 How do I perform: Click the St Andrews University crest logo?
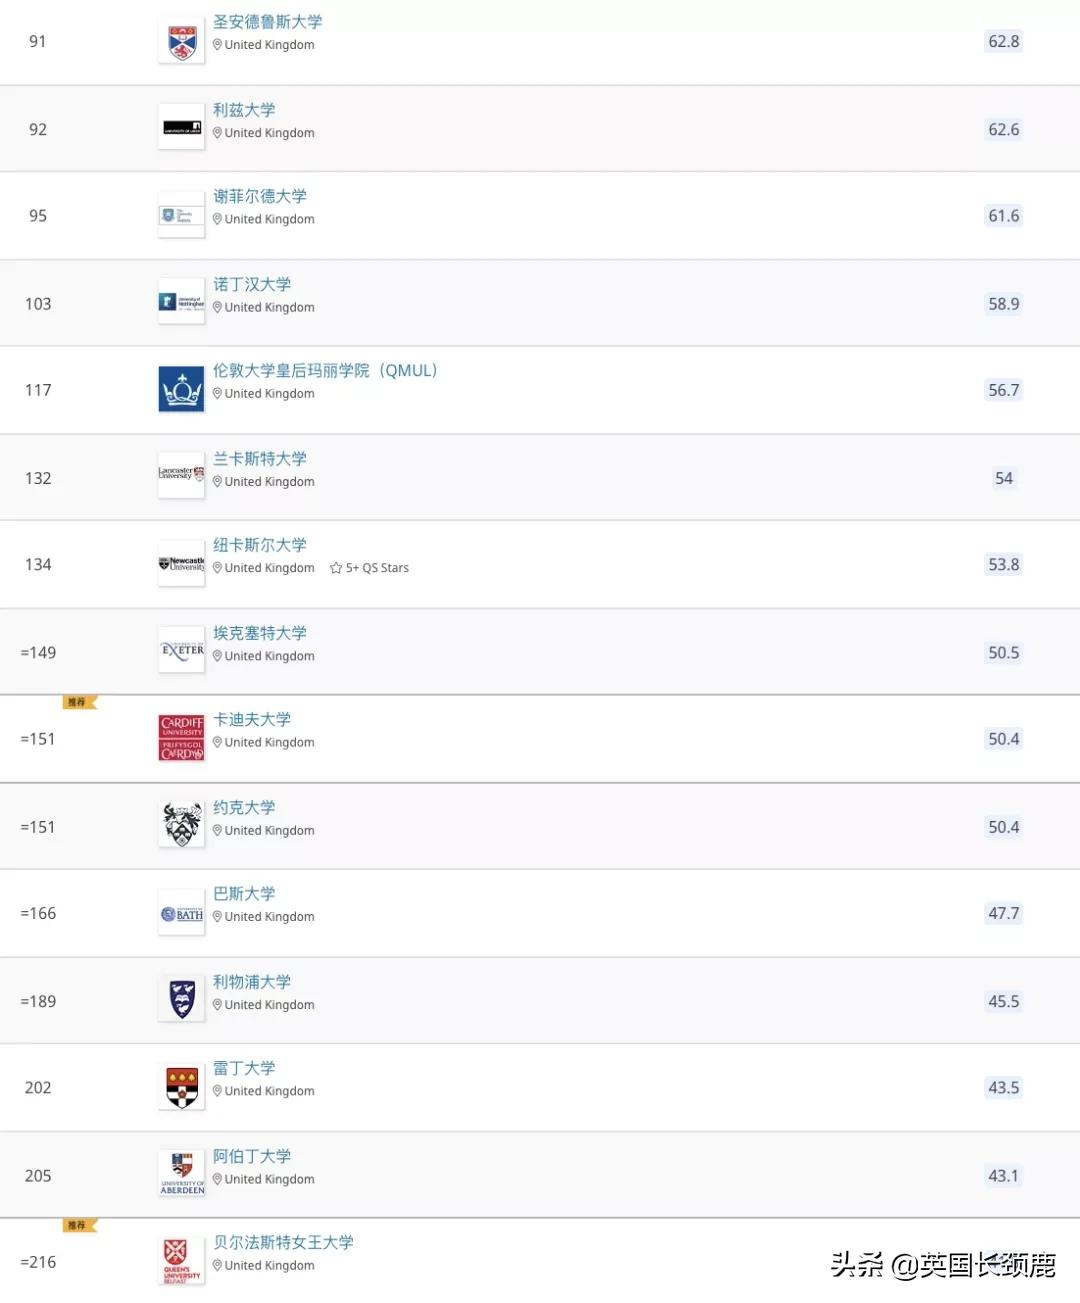(181, 40)
